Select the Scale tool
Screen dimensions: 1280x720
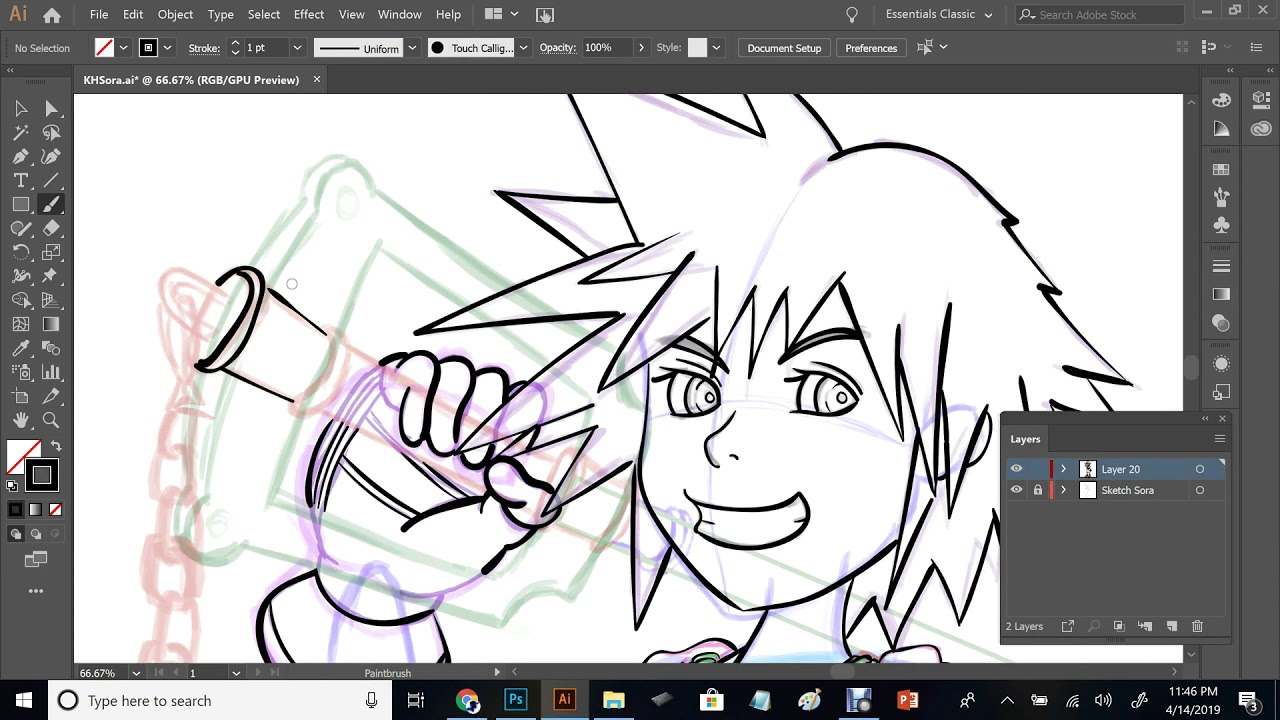coord(51,252)
